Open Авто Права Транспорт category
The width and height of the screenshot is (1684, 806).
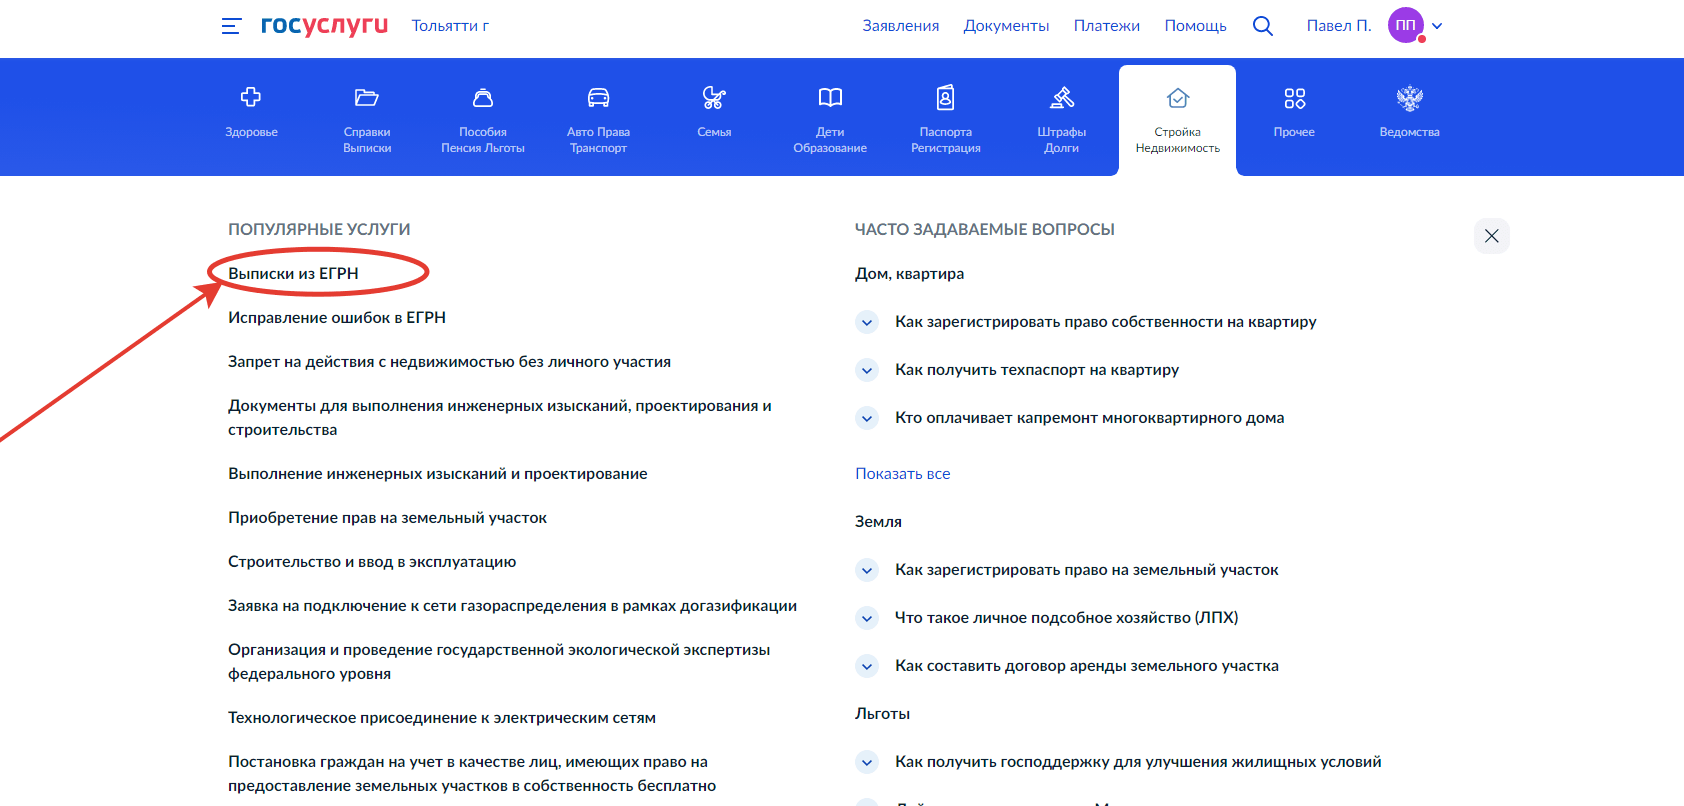[598, 121]
